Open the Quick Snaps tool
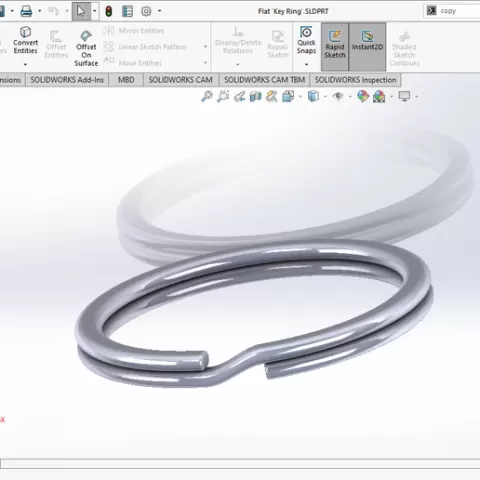 point(306,40)
